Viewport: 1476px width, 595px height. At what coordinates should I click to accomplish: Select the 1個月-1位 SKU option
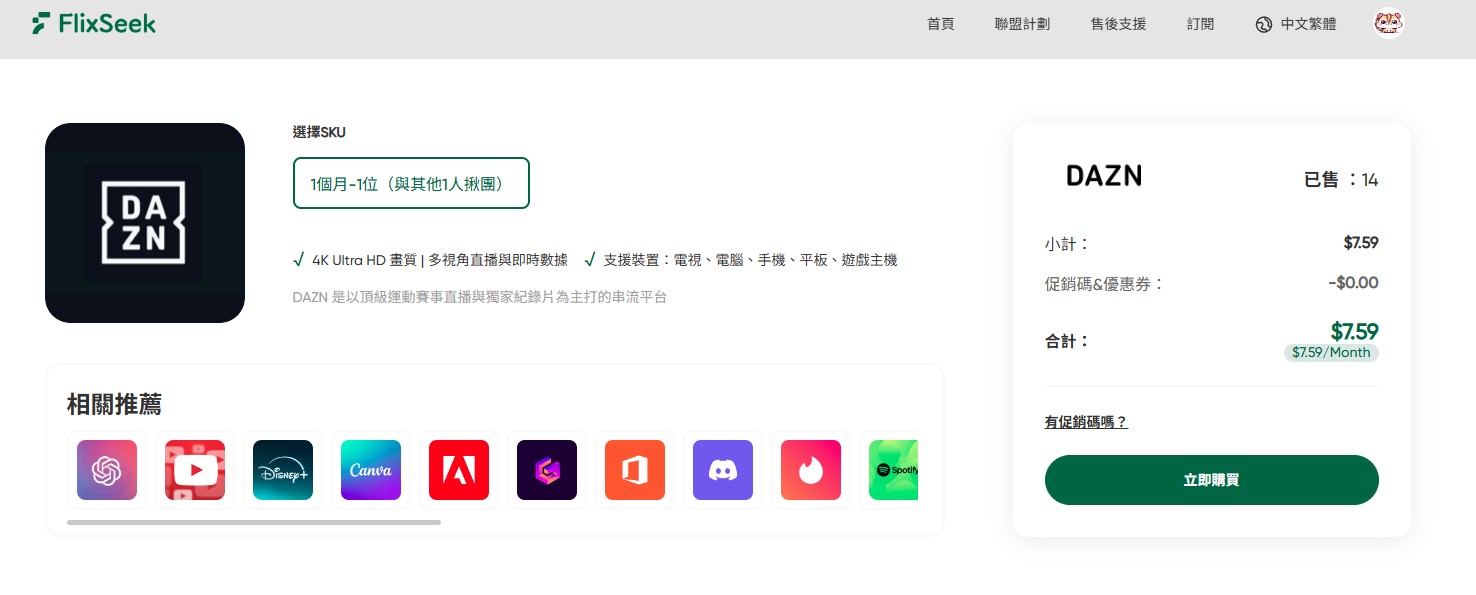[411, 183]
